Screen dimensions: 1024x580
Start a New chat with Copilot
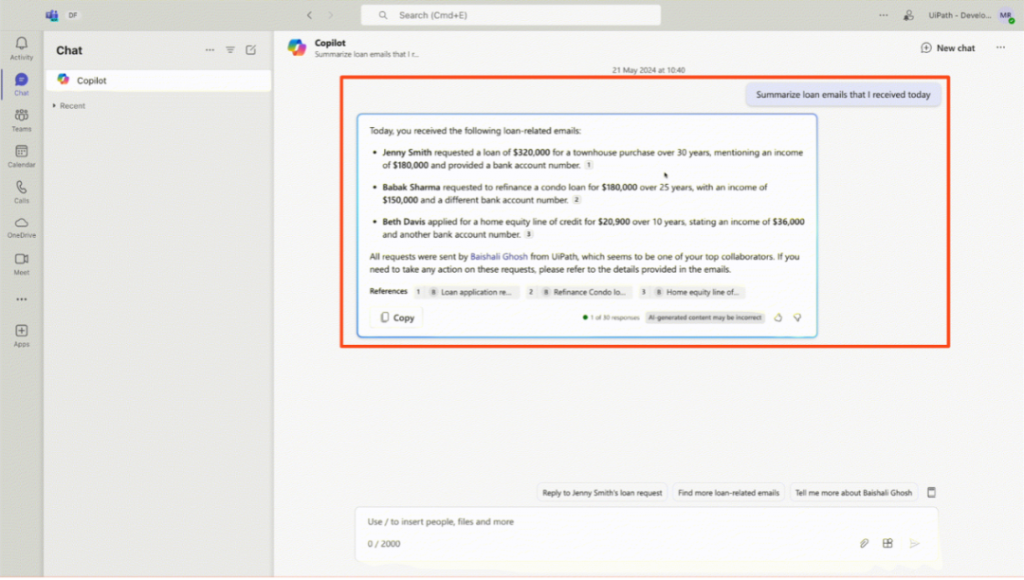[x=947, y=48]
